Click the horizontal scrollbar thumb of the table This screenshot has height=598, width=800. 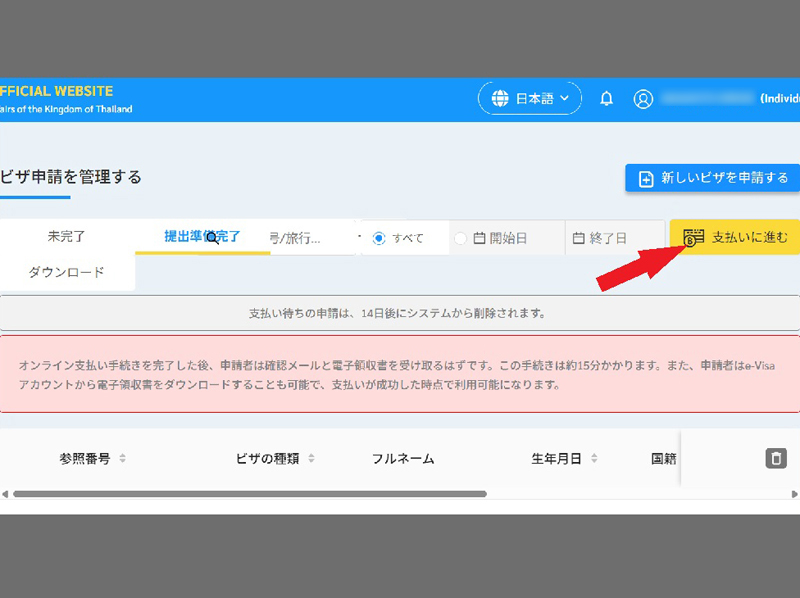pyautogui.click(x=250, y=494)
